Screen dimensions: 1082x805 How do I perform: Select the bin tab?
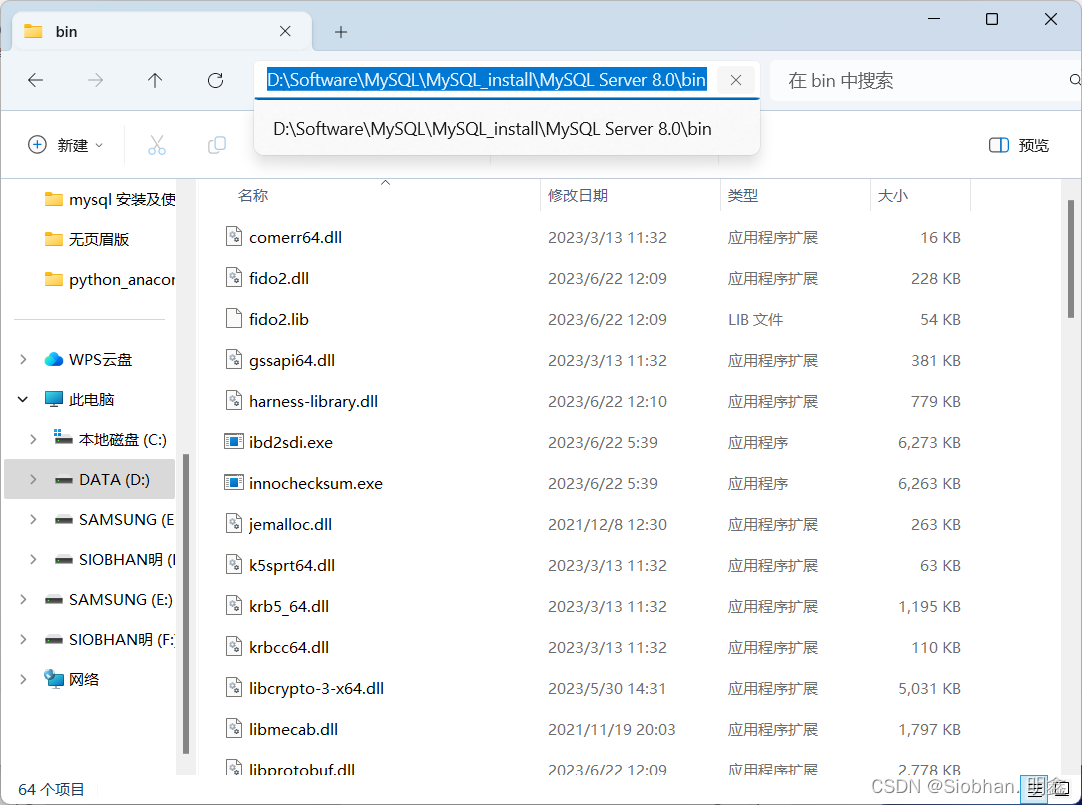(x=162, y=32)
